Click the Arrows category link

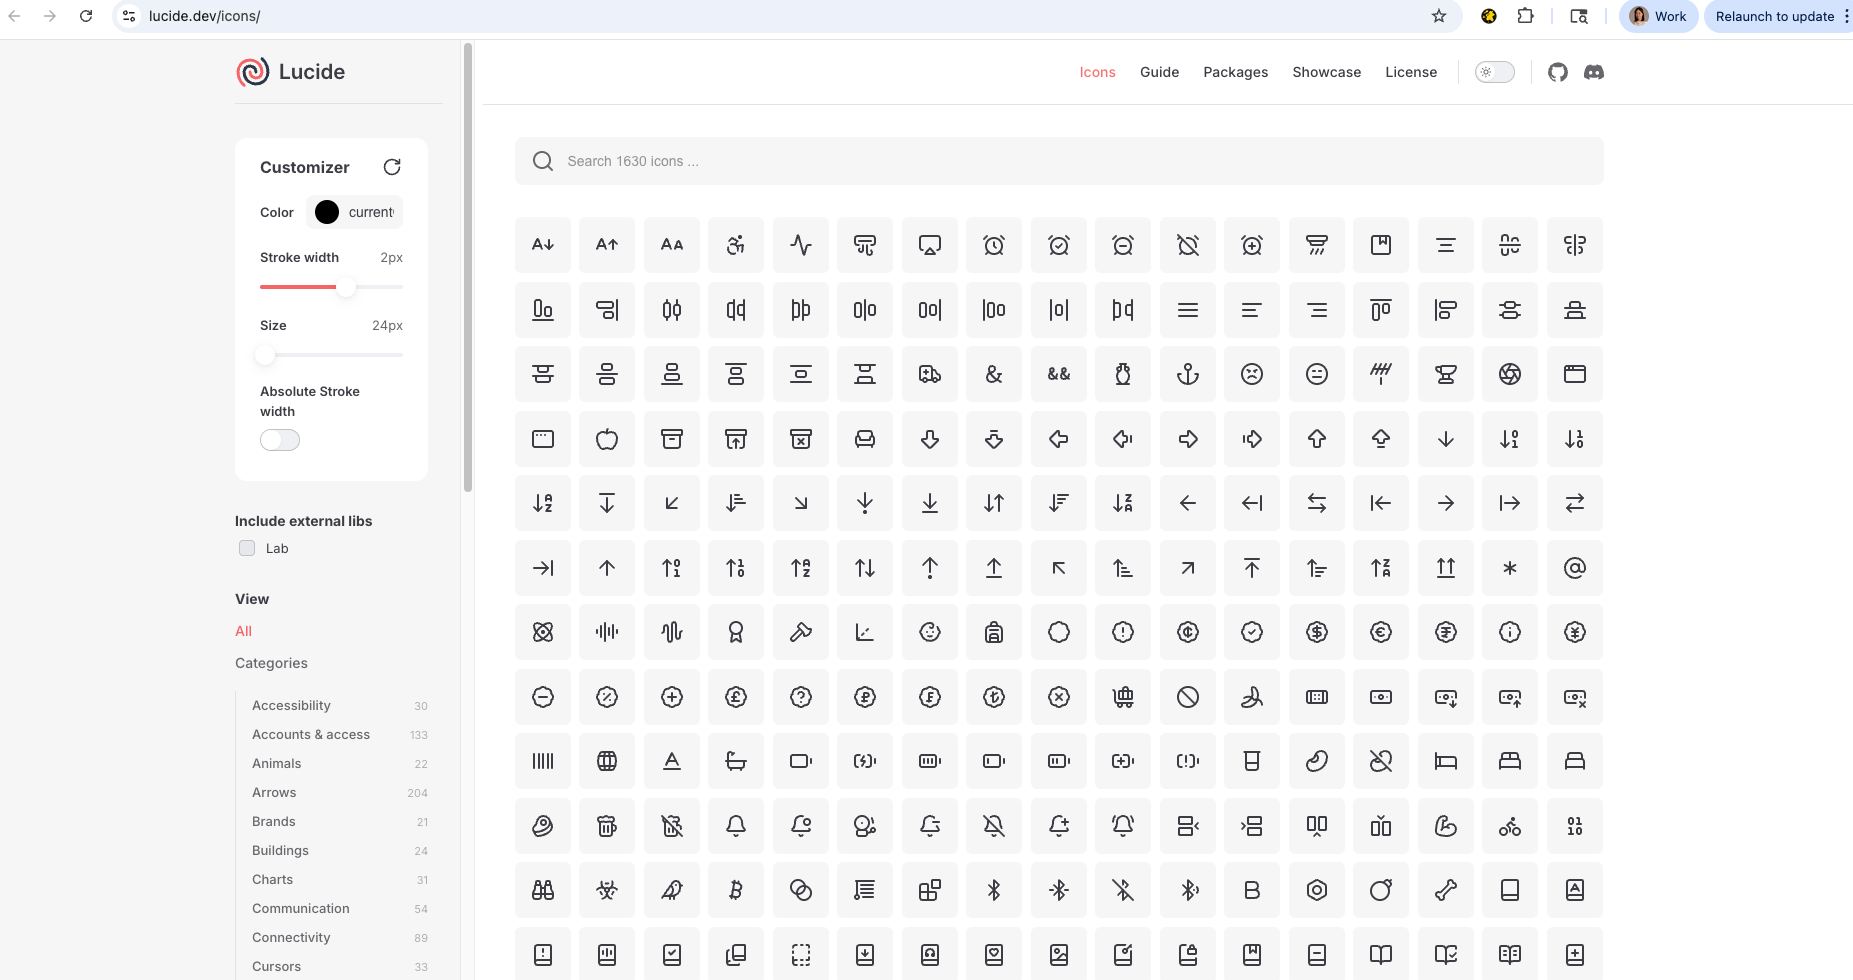pyautogui.click(x=274, y=792)
